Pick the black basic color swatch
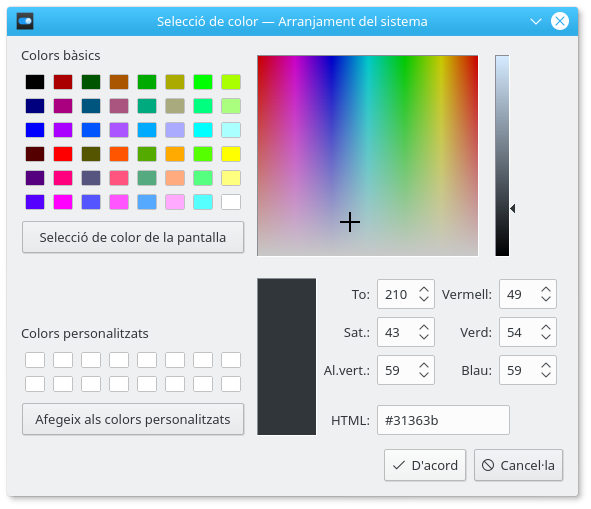Image resolution: width=591 pixels, height=509 pixels. point(35,82)
